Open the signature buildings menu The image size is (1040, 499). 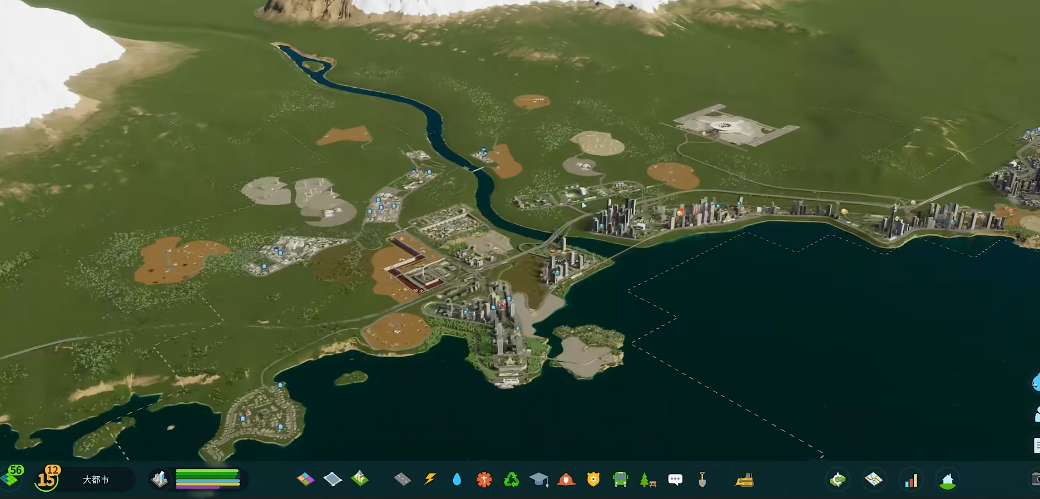pyautogui.click(x=359, y=478)
